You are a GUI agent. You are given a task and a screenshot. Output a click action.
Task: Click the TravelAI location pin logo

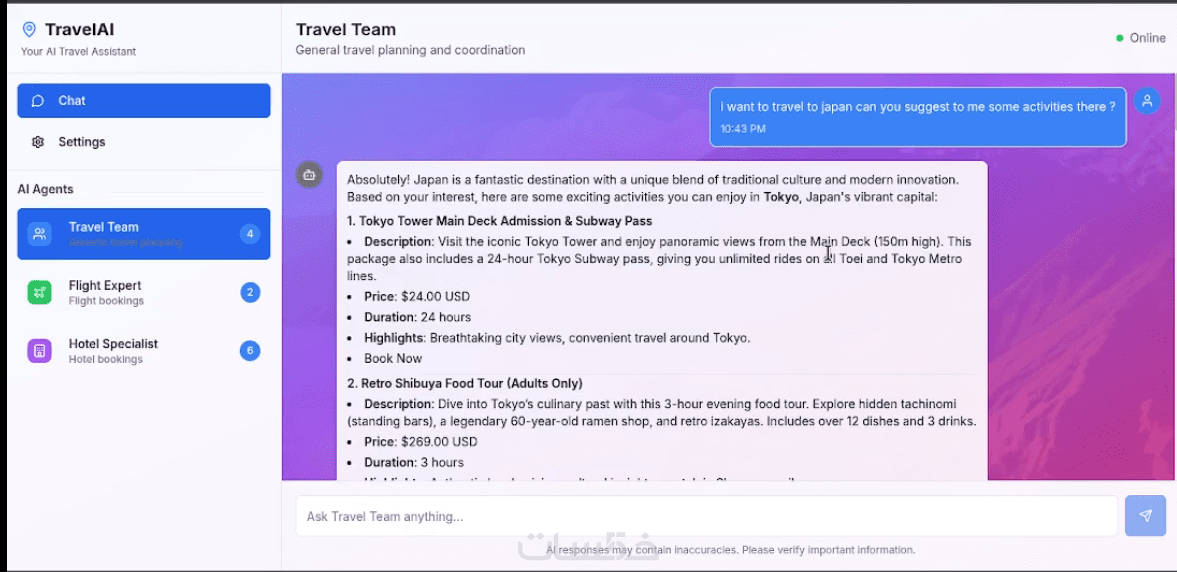(29, 30)
